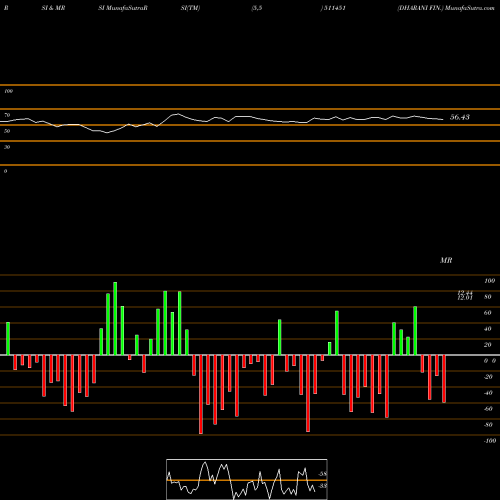500x500 pixels.
Task: Click the RSI axis label 0
Action: [x=5, y=171]
